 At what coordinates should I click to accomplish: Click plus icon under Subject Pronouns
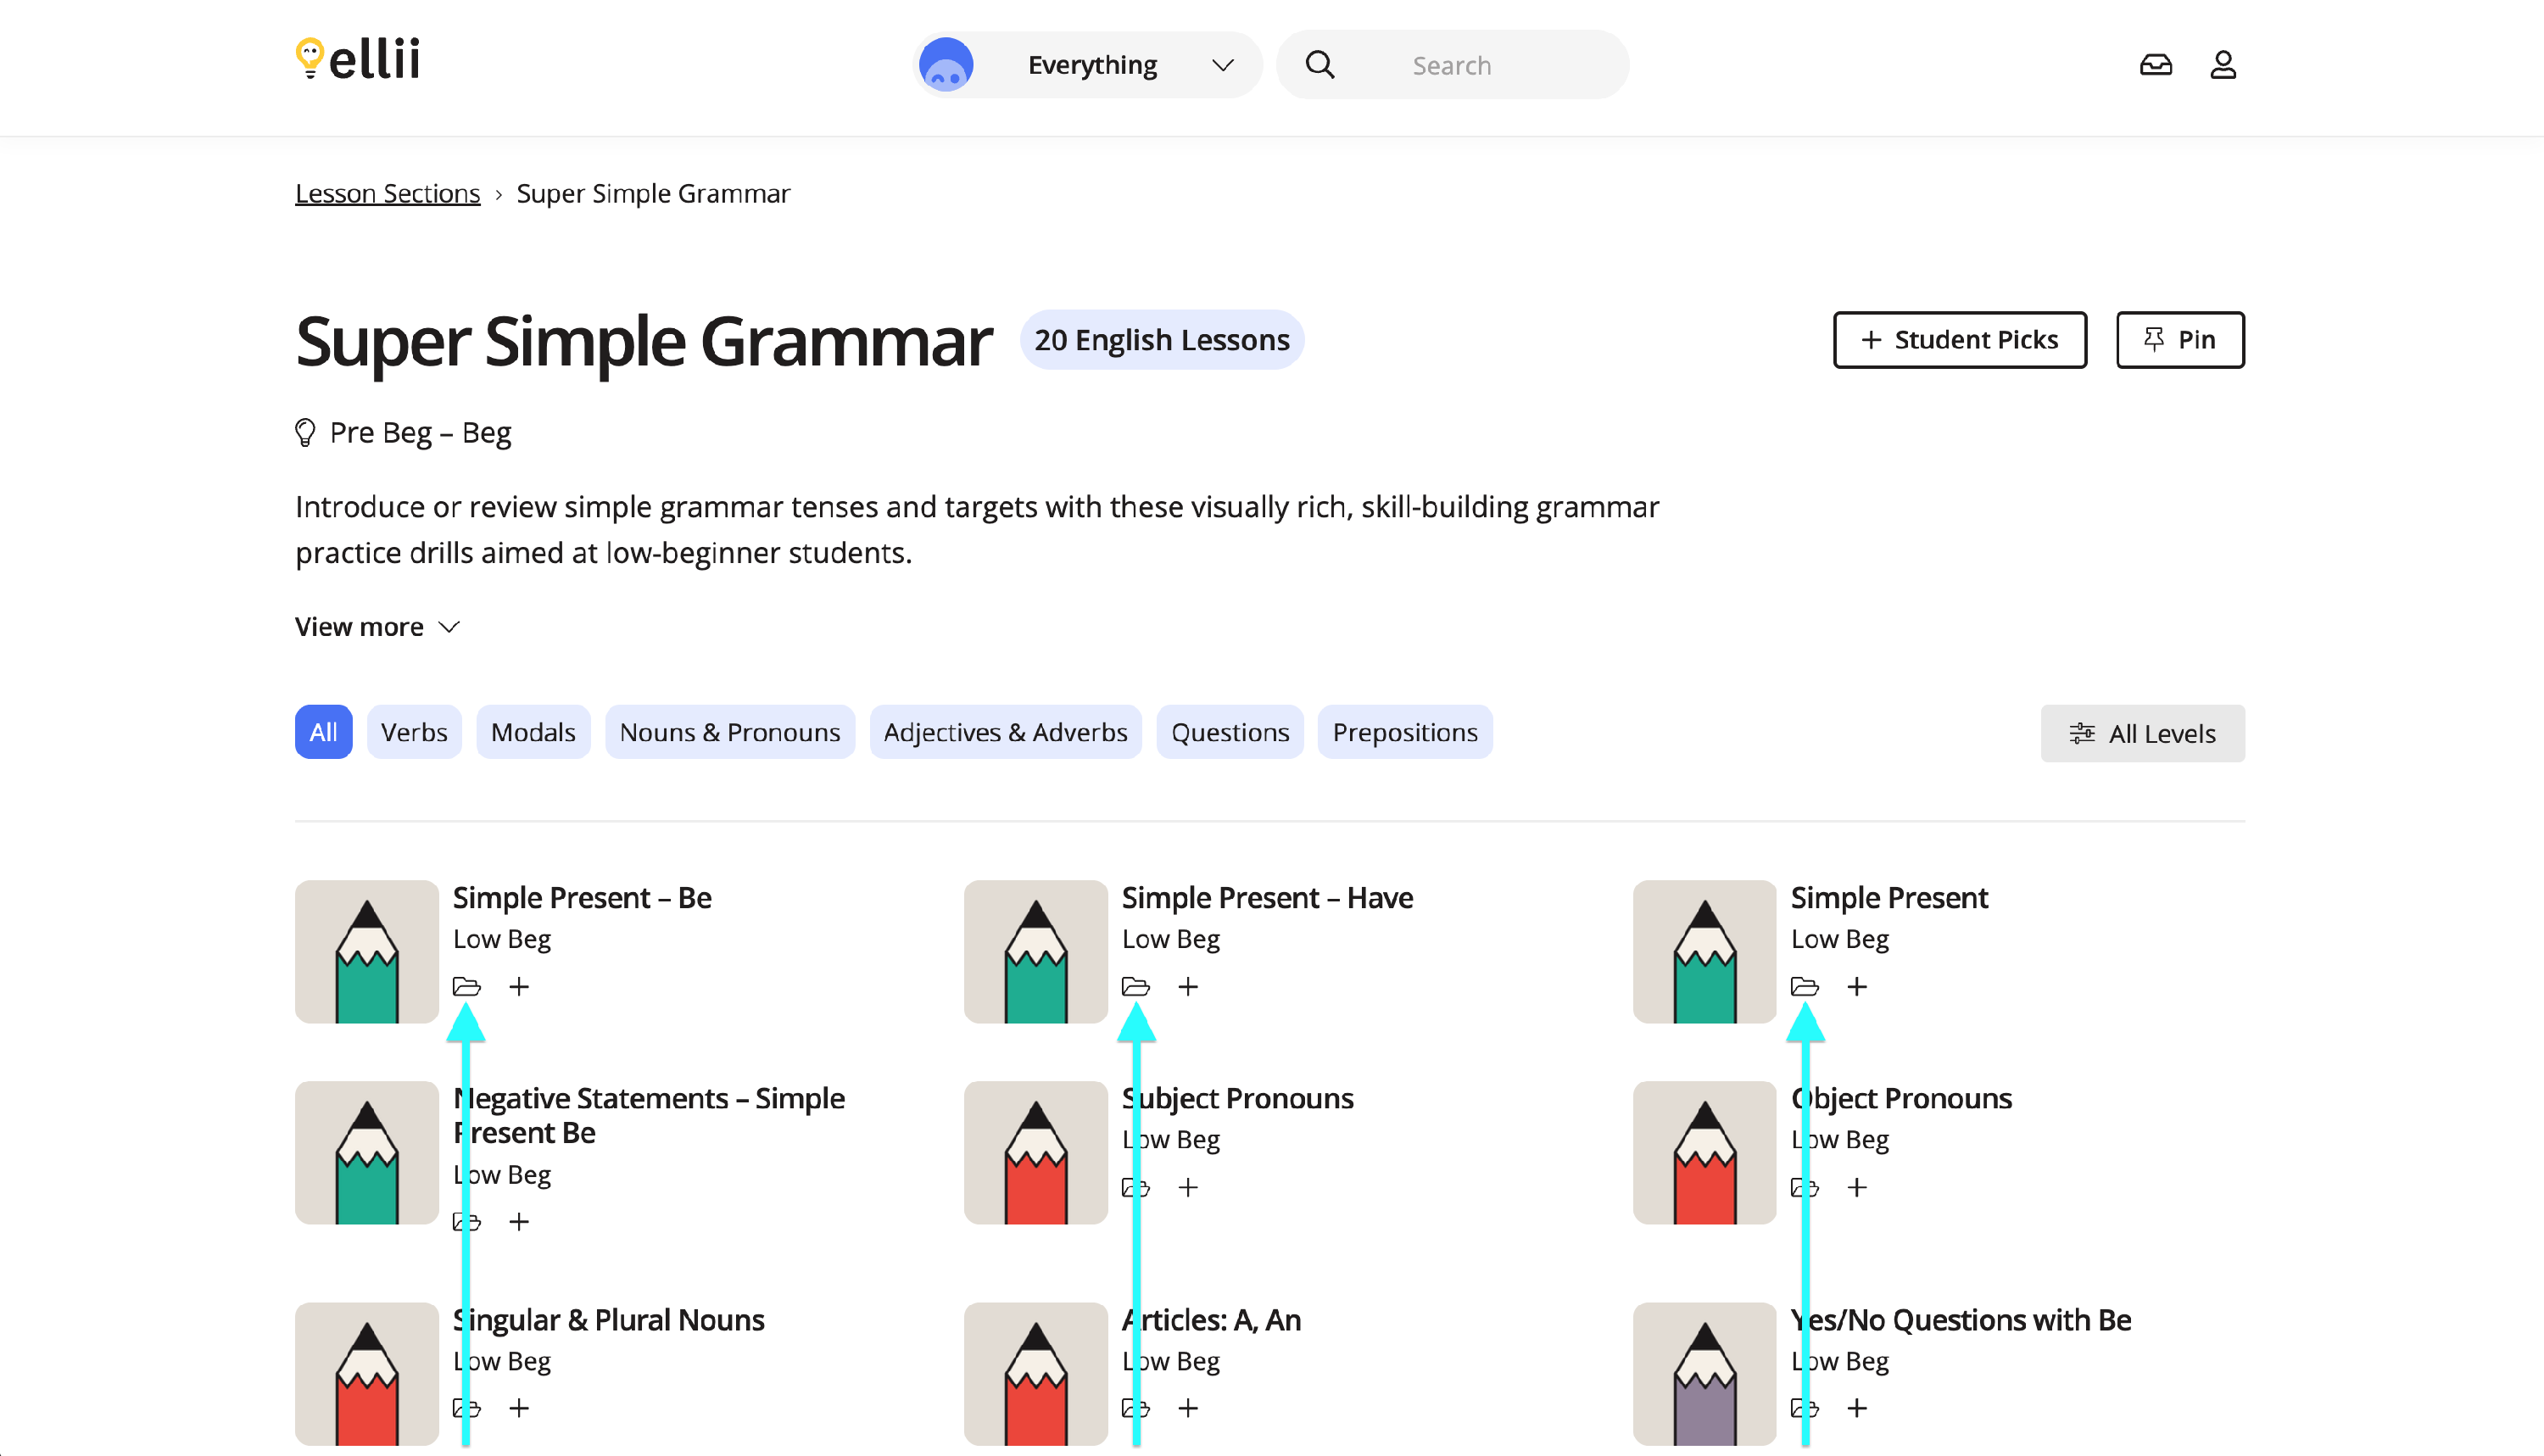pyautogui.click(x=1187, y=1187)
